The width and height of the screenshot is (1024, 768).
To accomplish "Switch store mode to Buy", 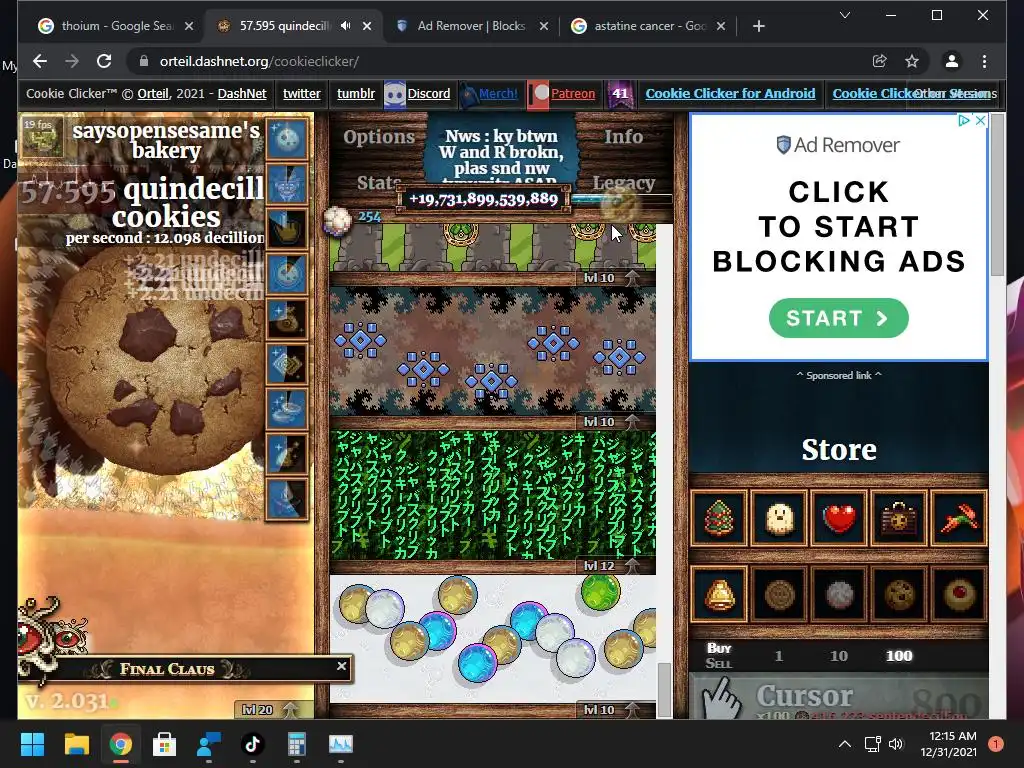I will pyautogui.click(x=719, y=648).
